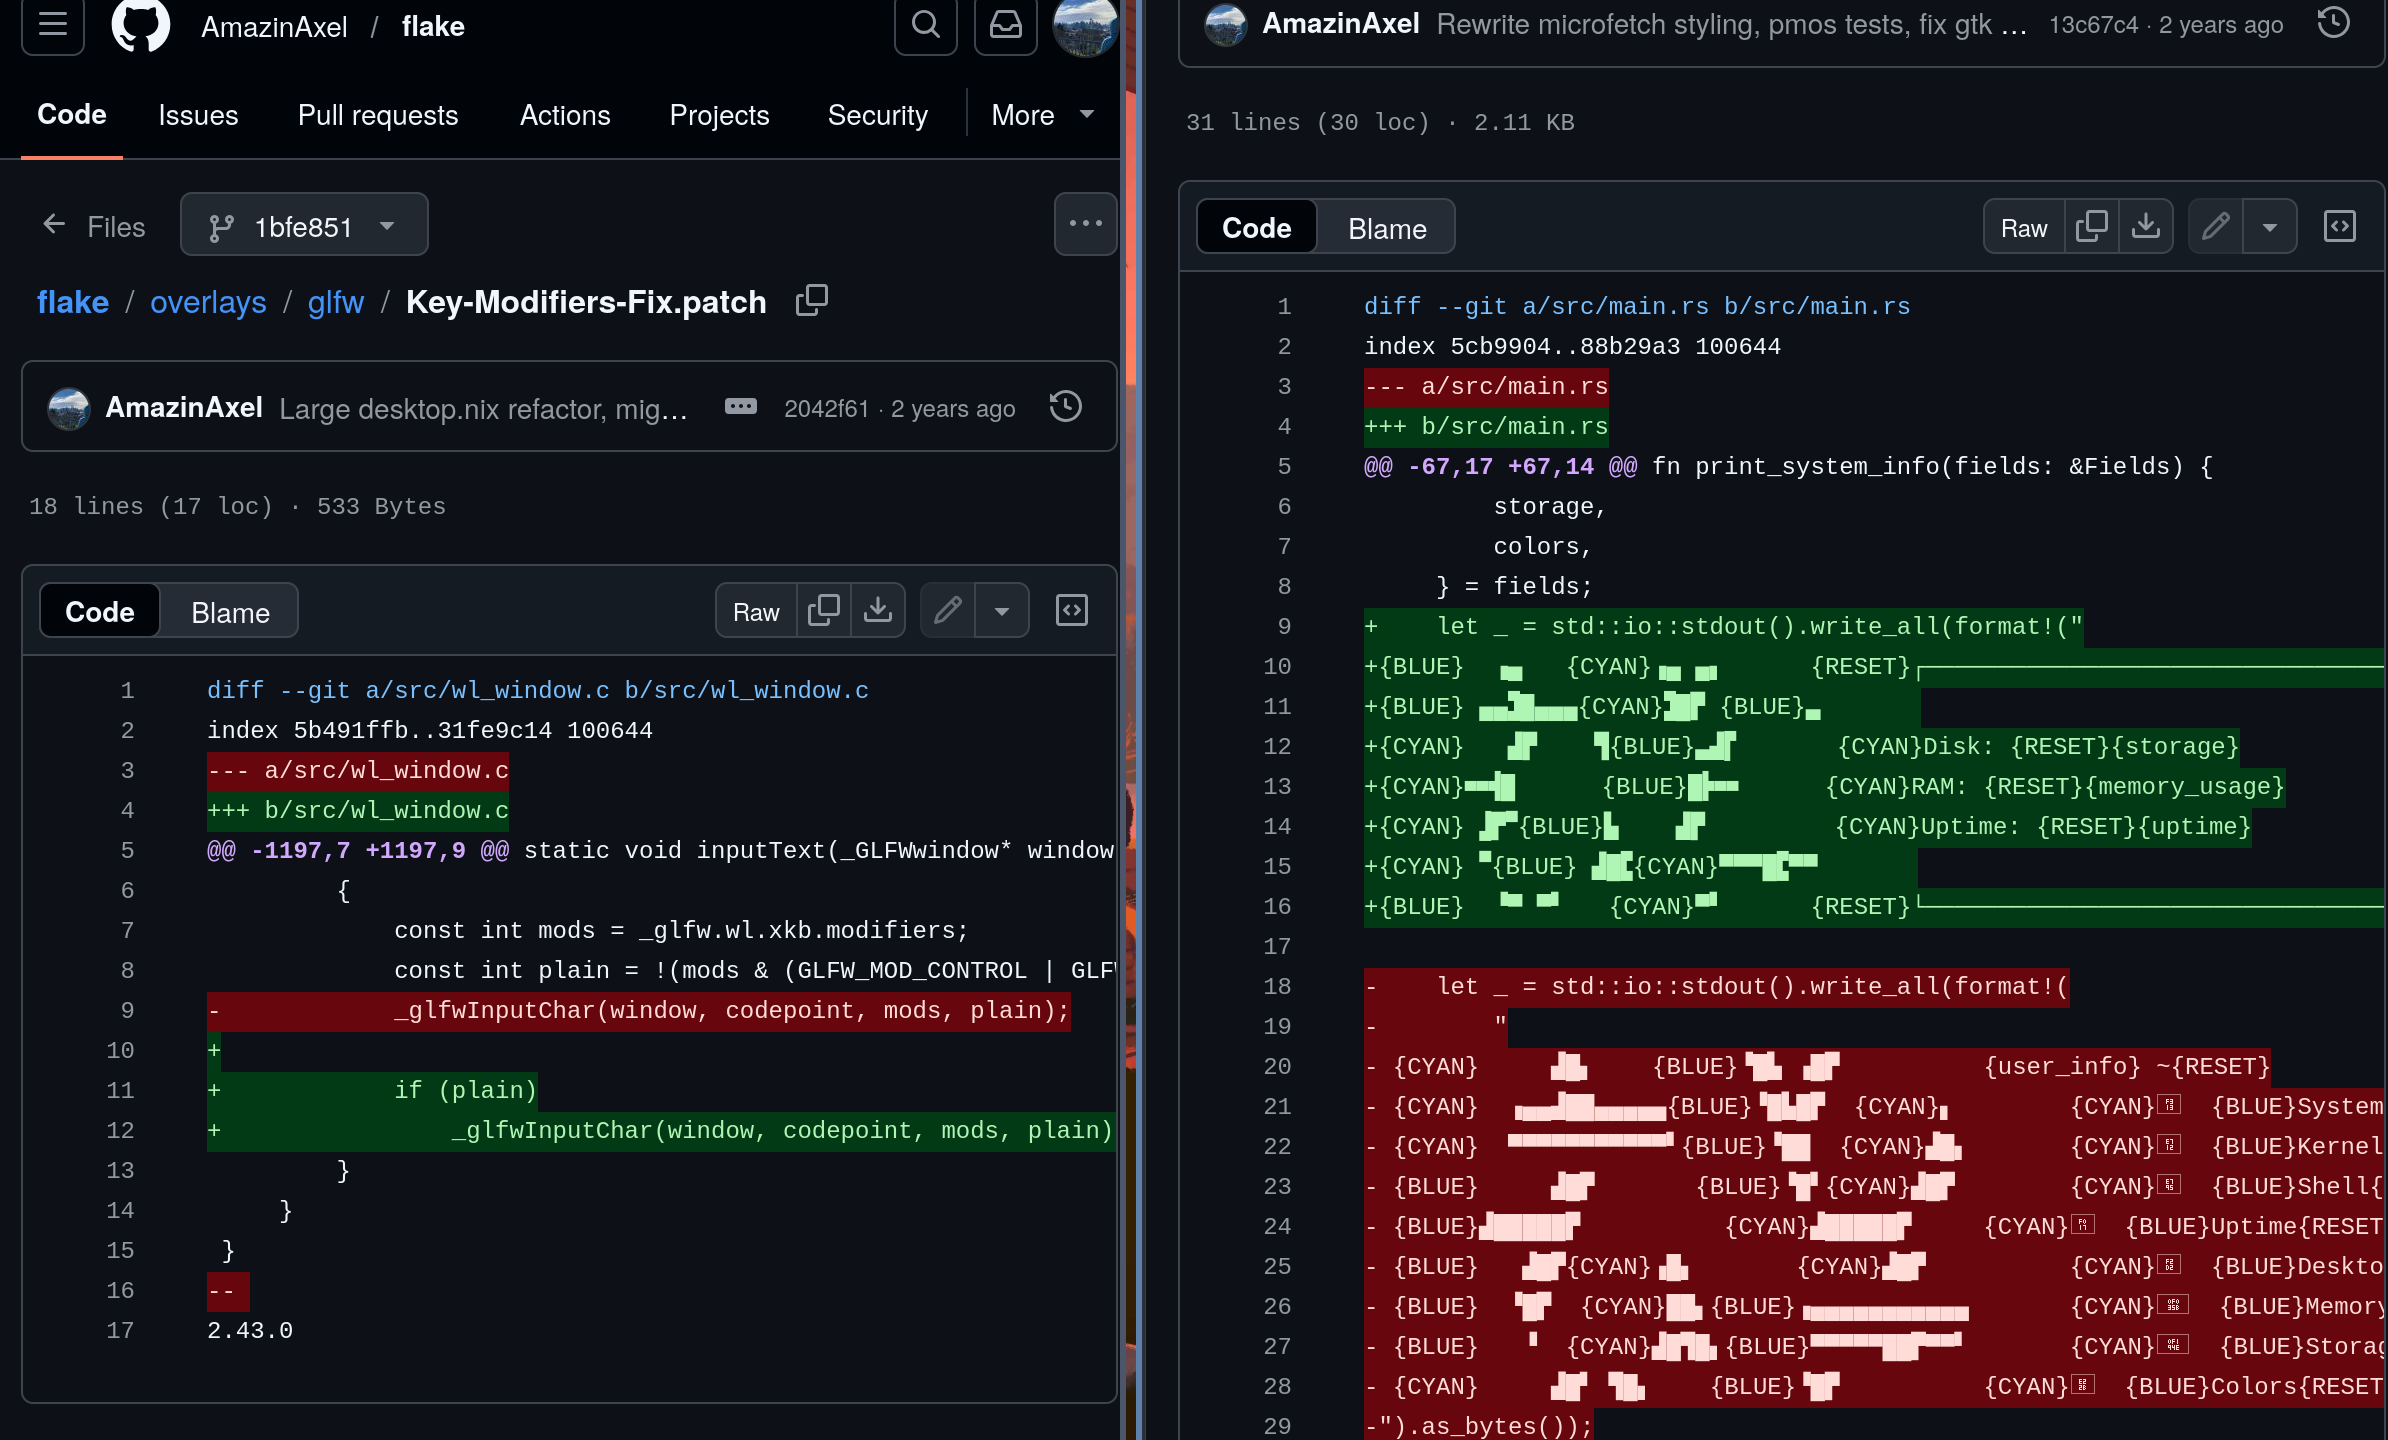
Task: Copy raw file contents in right pane
Action: pyautogui.click(x=2091, y=227)
